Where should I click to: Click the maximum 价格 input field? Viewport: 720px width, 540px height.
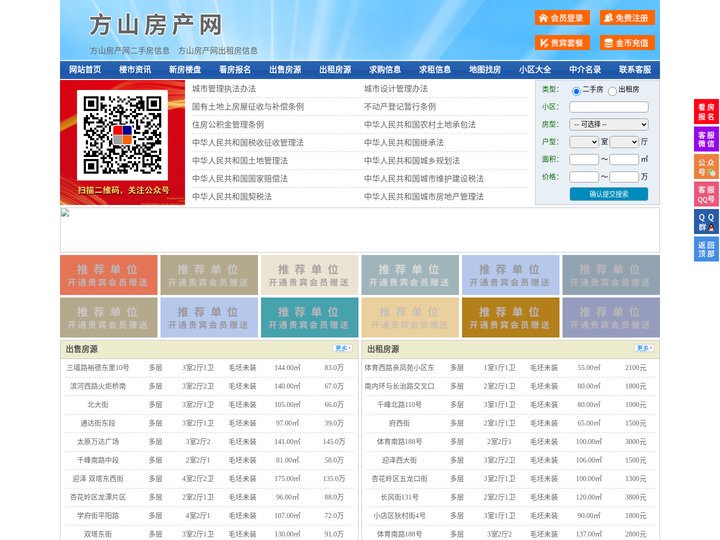point(624,177)
